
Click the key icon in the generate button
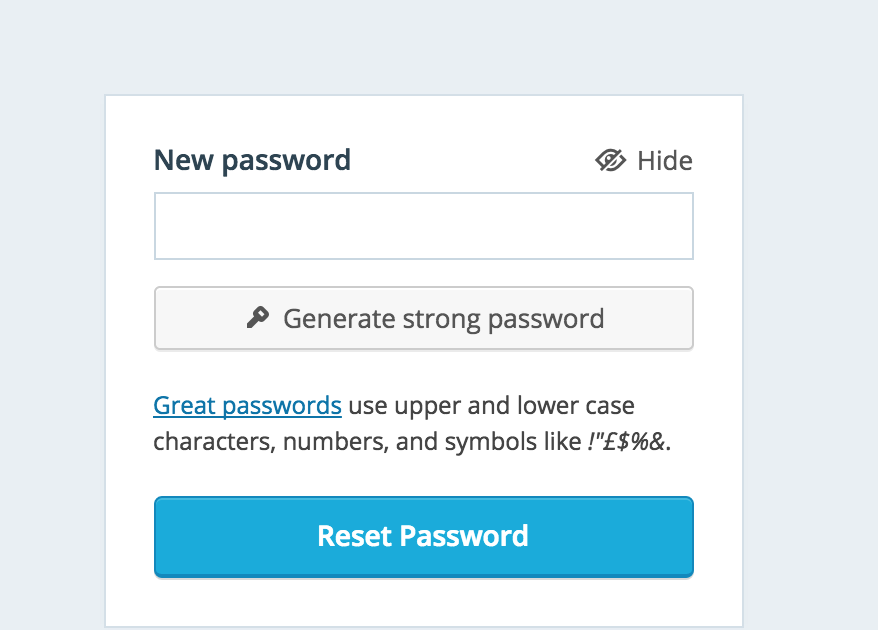click(x=258, y=318)
